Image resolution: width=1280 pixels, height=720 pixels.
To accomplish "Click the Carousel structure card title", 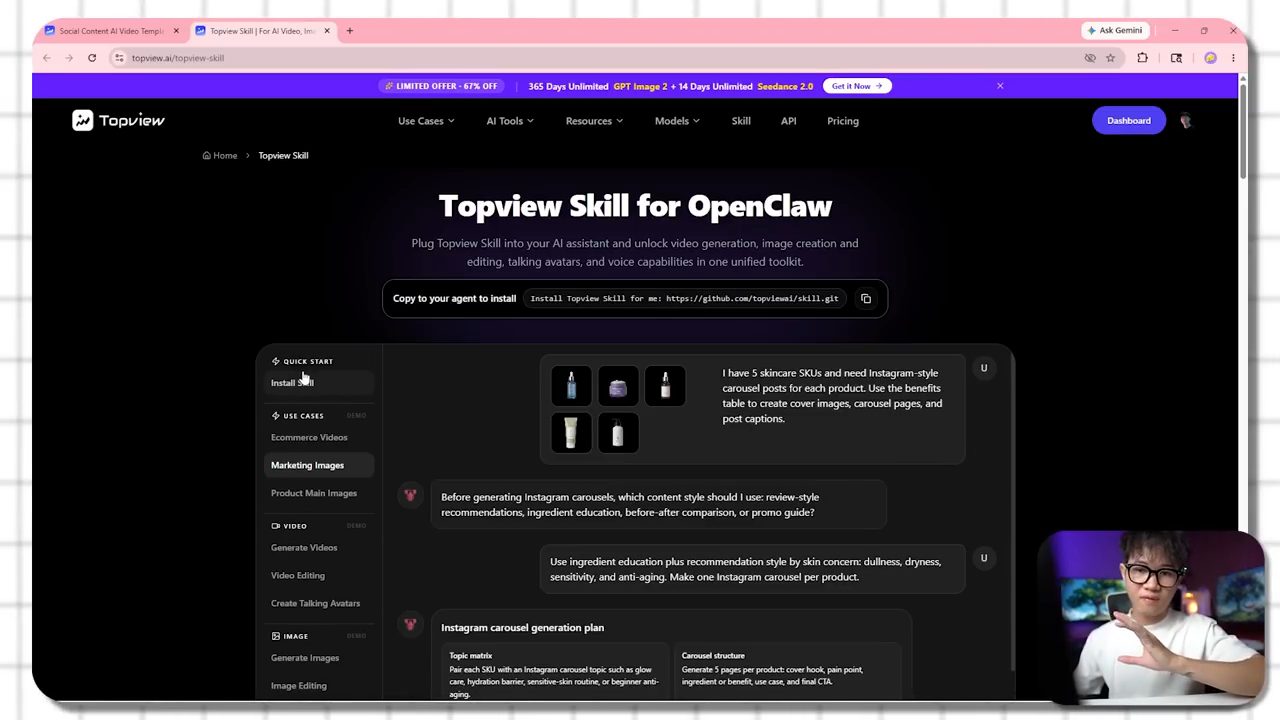I will point(713,656).
